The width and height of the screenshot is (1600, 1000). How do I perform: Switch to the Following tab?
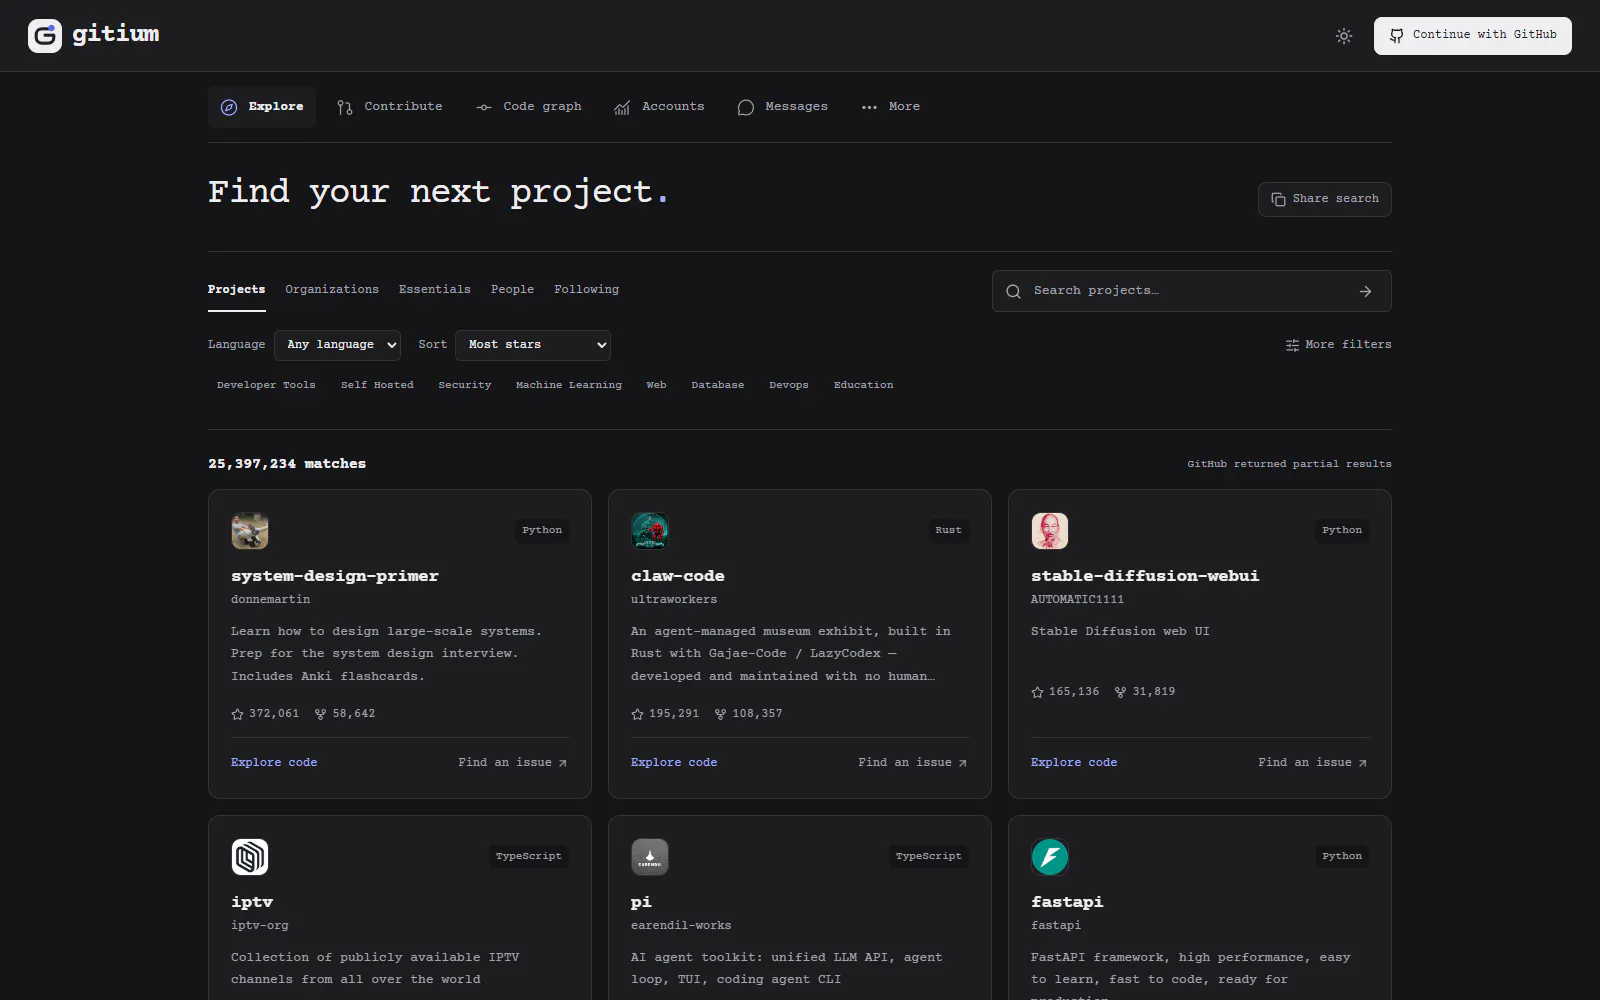point(587,290)
